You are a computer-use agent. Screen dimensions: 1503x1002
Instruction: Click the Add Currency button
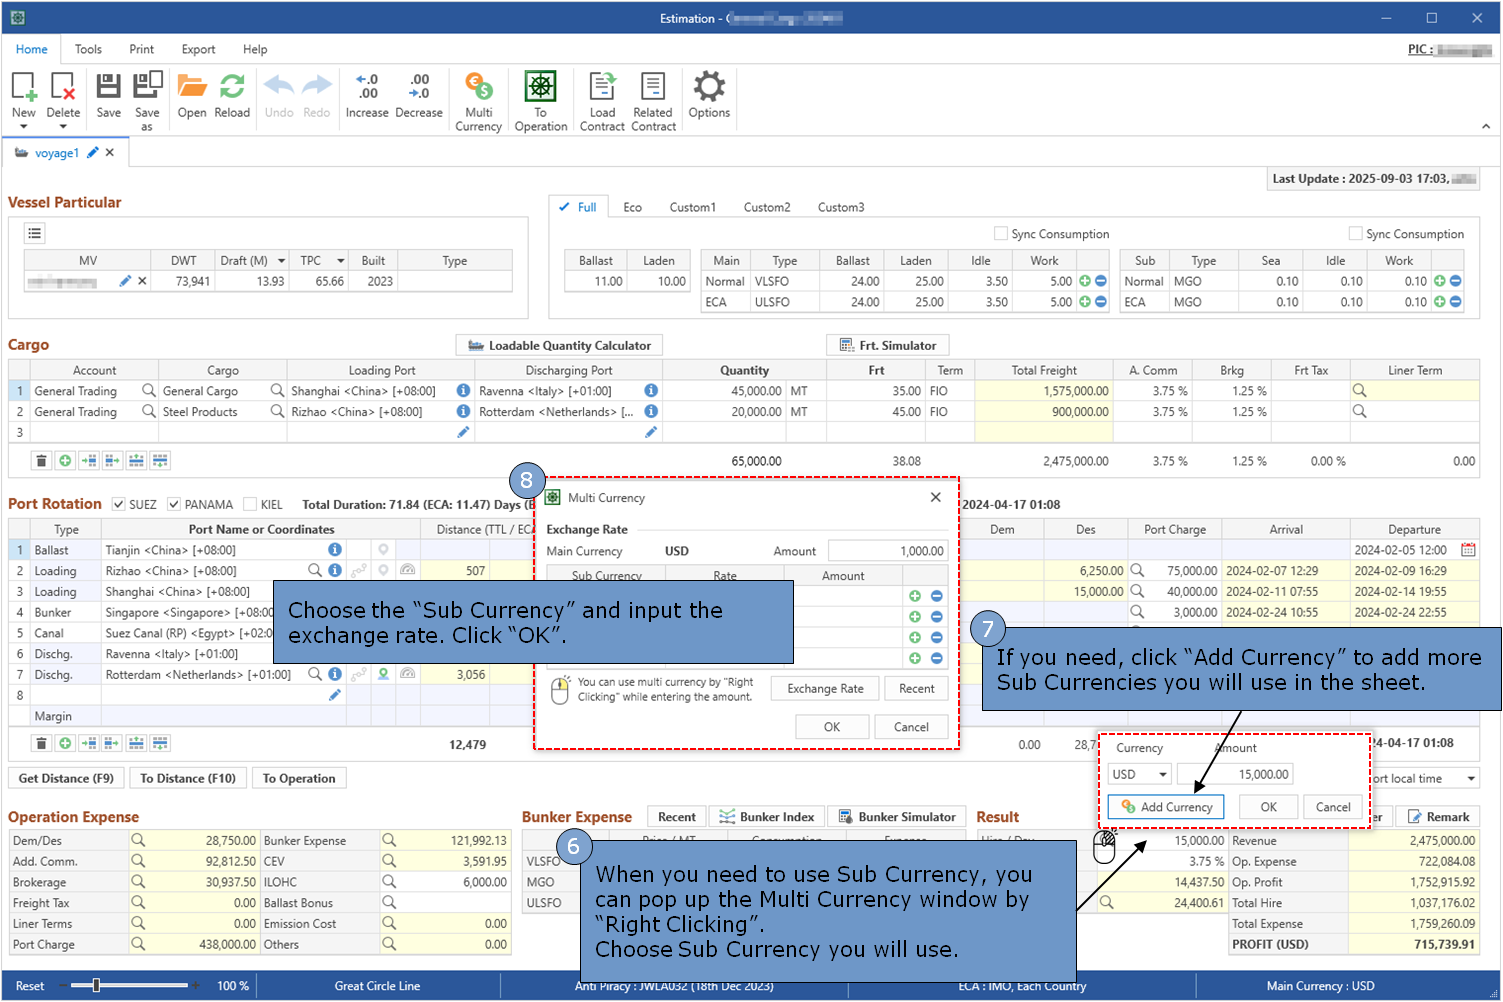tap(1166, 807)
